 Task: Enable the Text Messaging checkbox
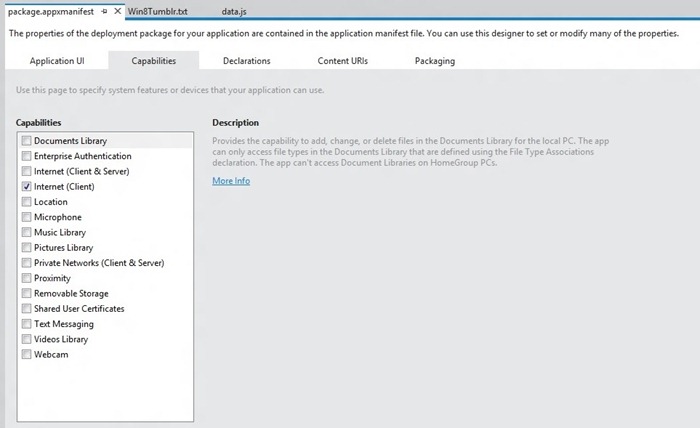(x=26, y=324)
